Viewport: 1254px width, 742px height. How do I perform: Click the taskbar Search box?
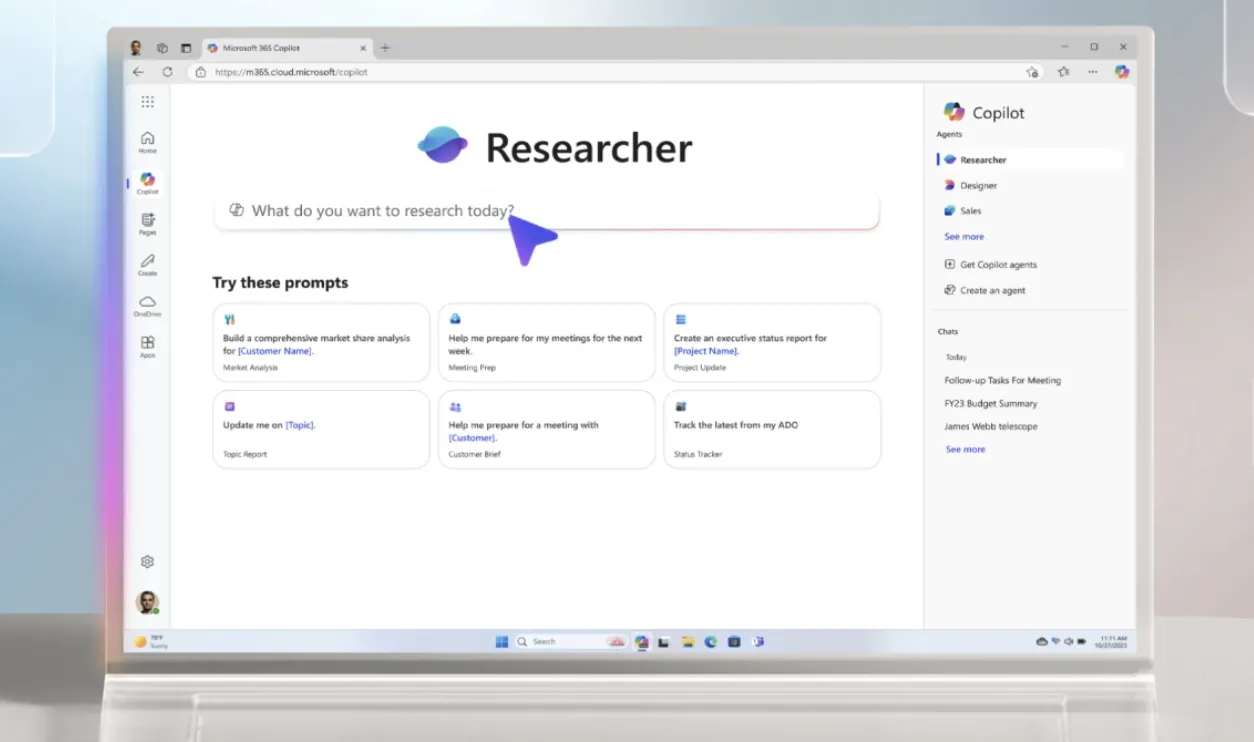coord(571,642)
